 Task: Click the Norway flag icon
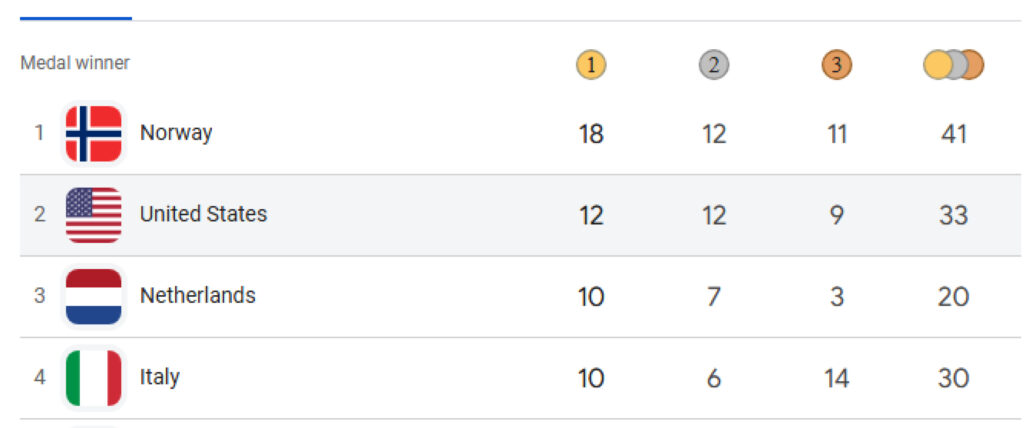tap(93, 133)
